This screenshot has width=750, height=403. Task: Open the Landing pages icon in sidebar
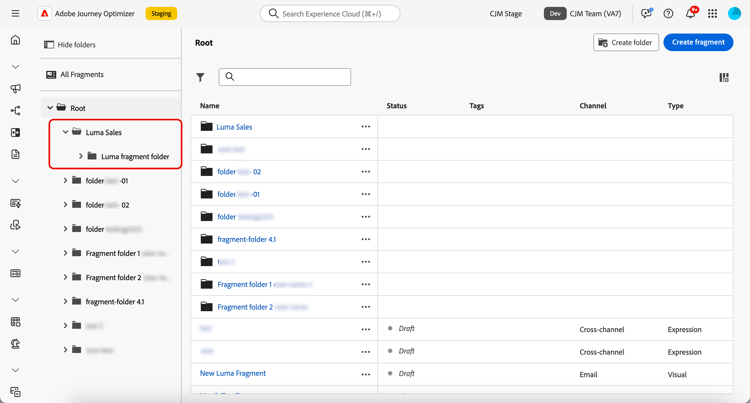tap(15, 132)
